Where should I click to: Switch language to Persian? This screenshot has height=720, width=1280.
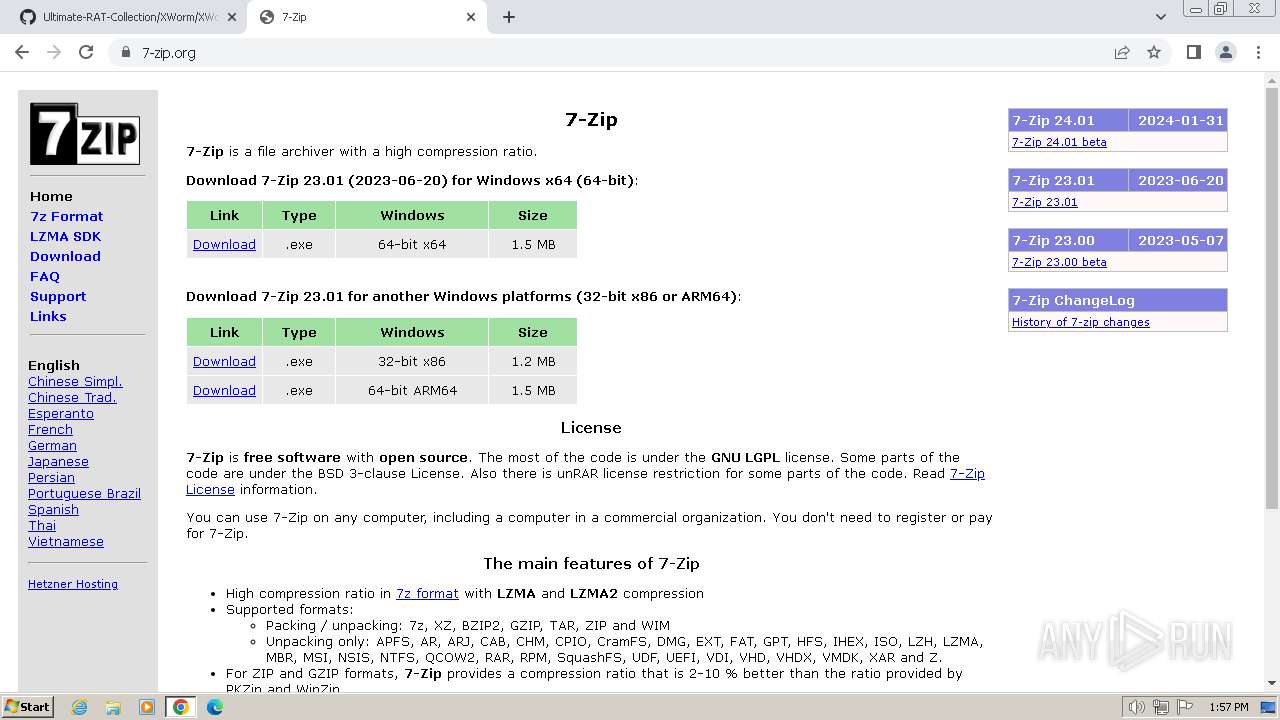coord(51,477)
